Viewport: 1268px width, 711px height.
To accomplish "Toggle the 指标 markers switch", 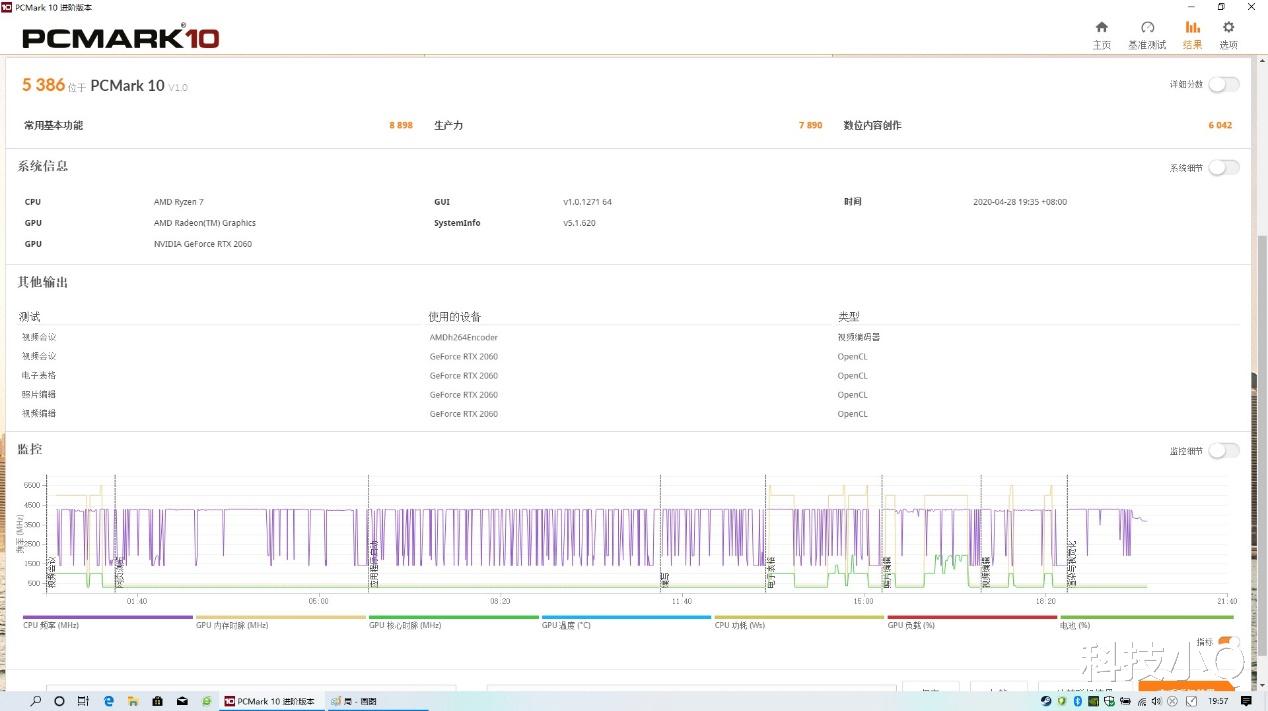I will click(x=1228, y=642).
